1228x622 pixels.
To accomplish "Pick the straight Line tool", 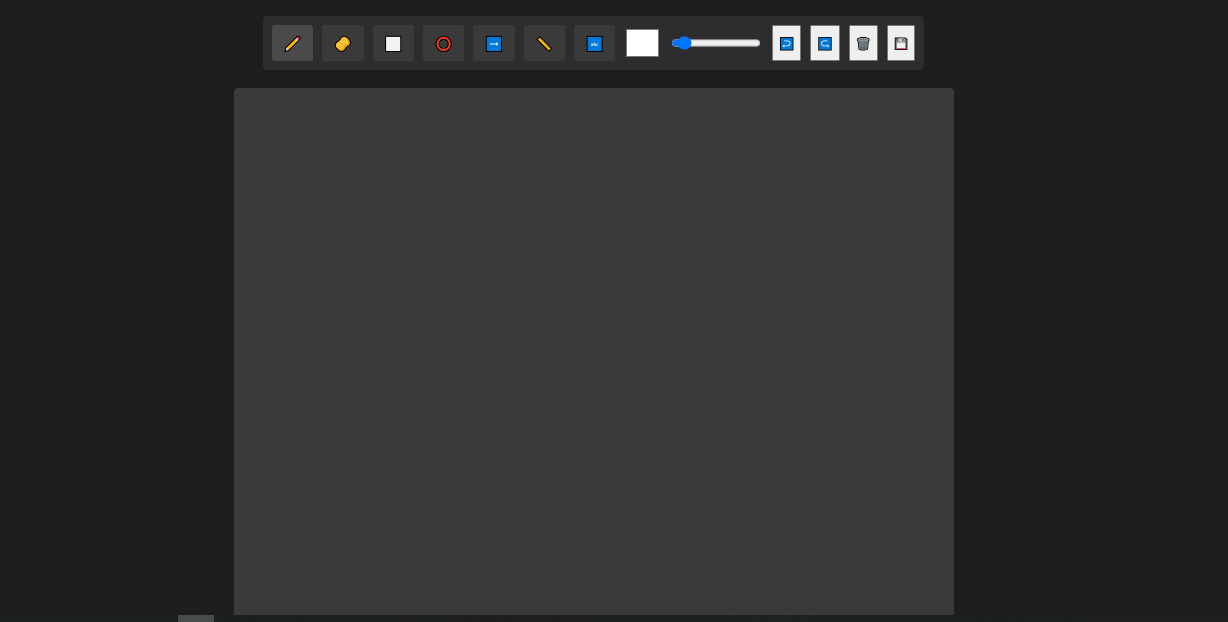I will [544, 43].
